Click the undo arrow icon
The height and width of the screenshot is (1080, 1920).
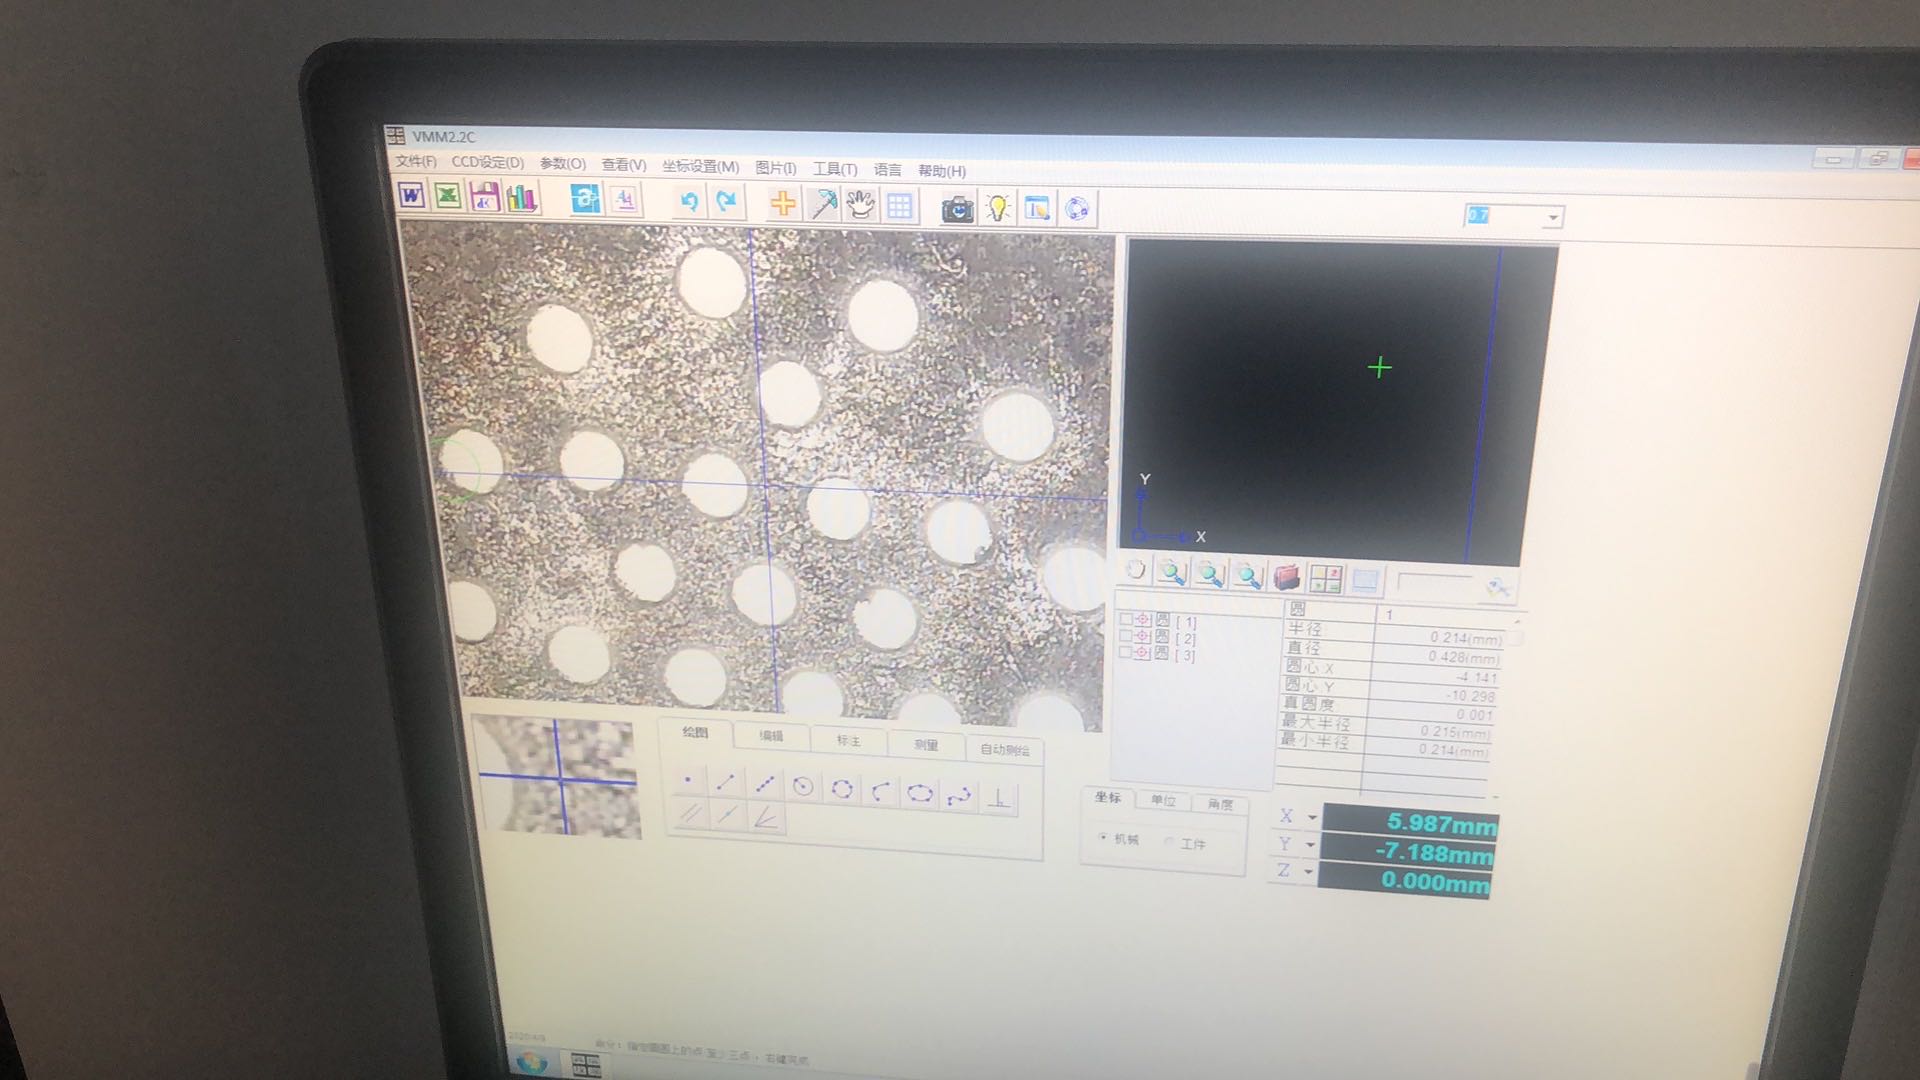(x=689, y=201)
